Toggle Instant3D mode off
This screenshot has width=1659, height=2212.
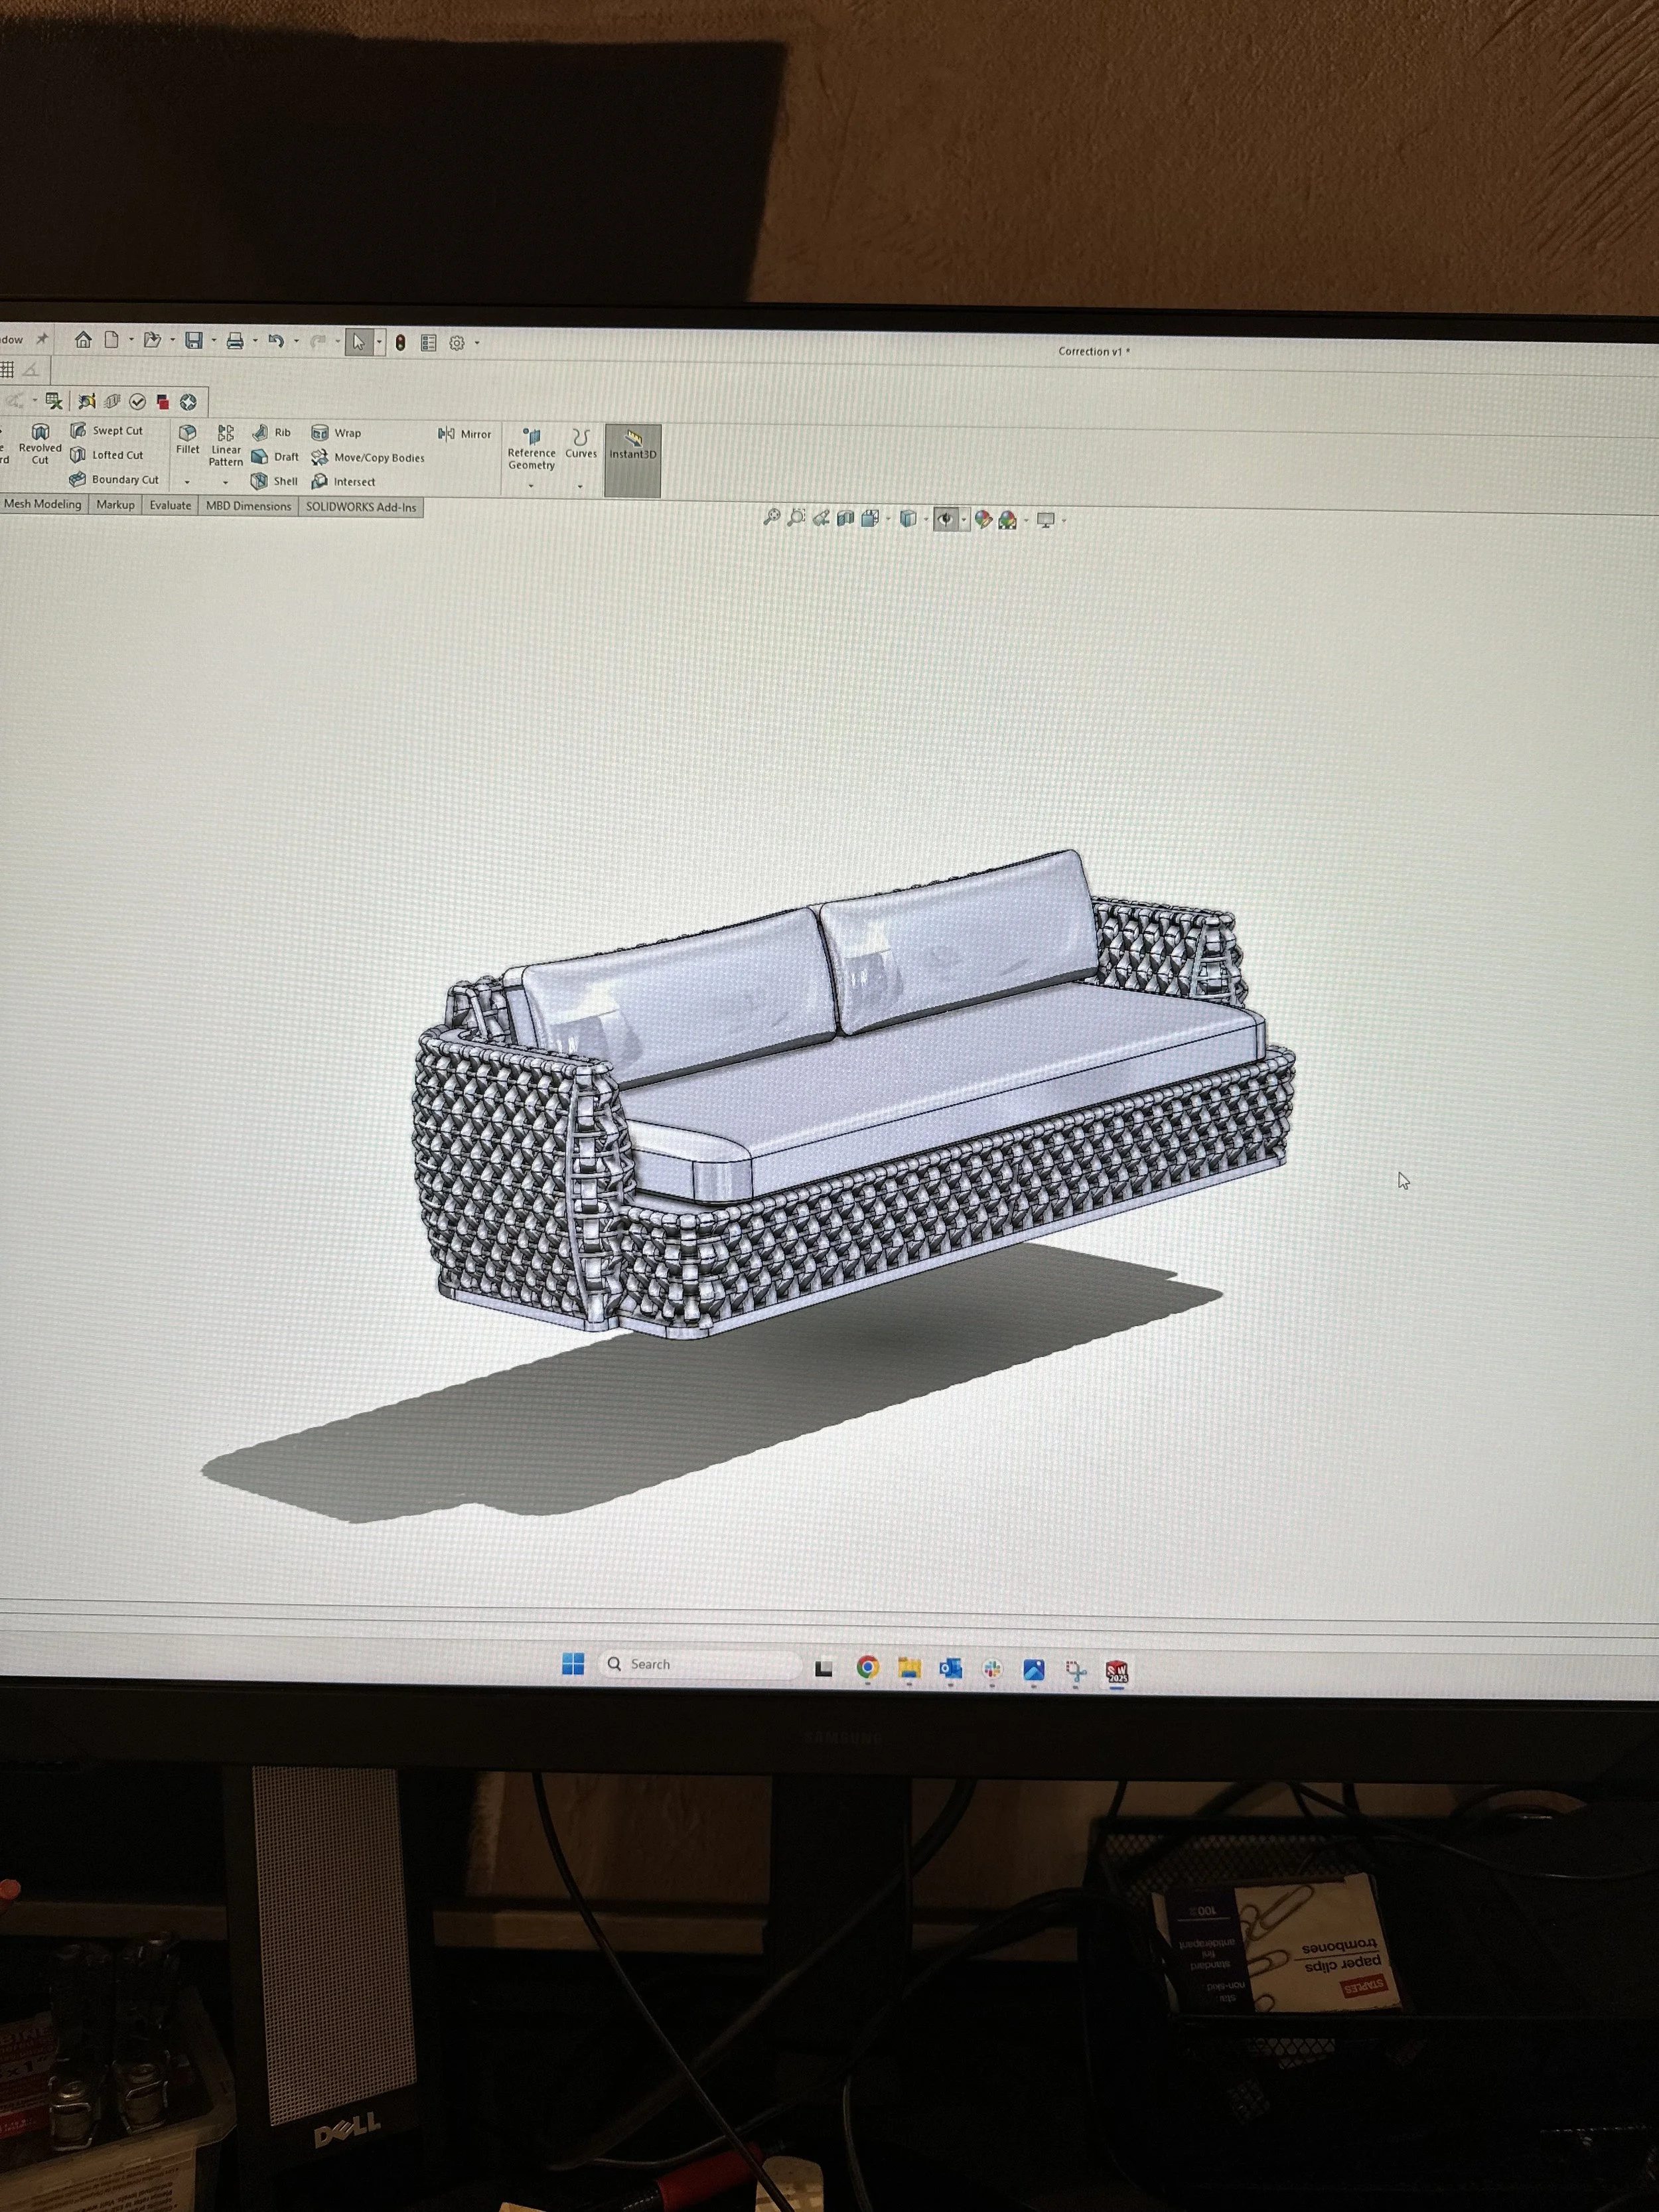pos(633,445)
